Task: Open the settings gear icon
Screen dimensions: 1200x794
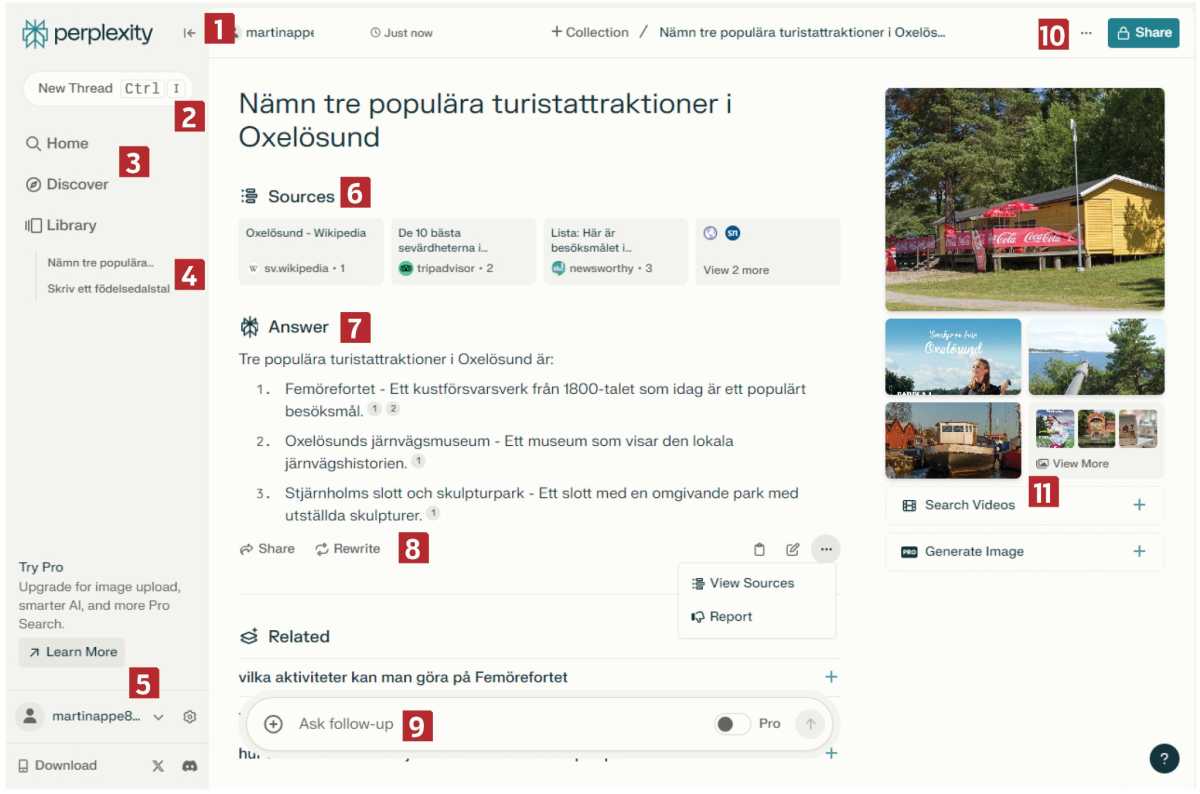Action: (189, 717)
